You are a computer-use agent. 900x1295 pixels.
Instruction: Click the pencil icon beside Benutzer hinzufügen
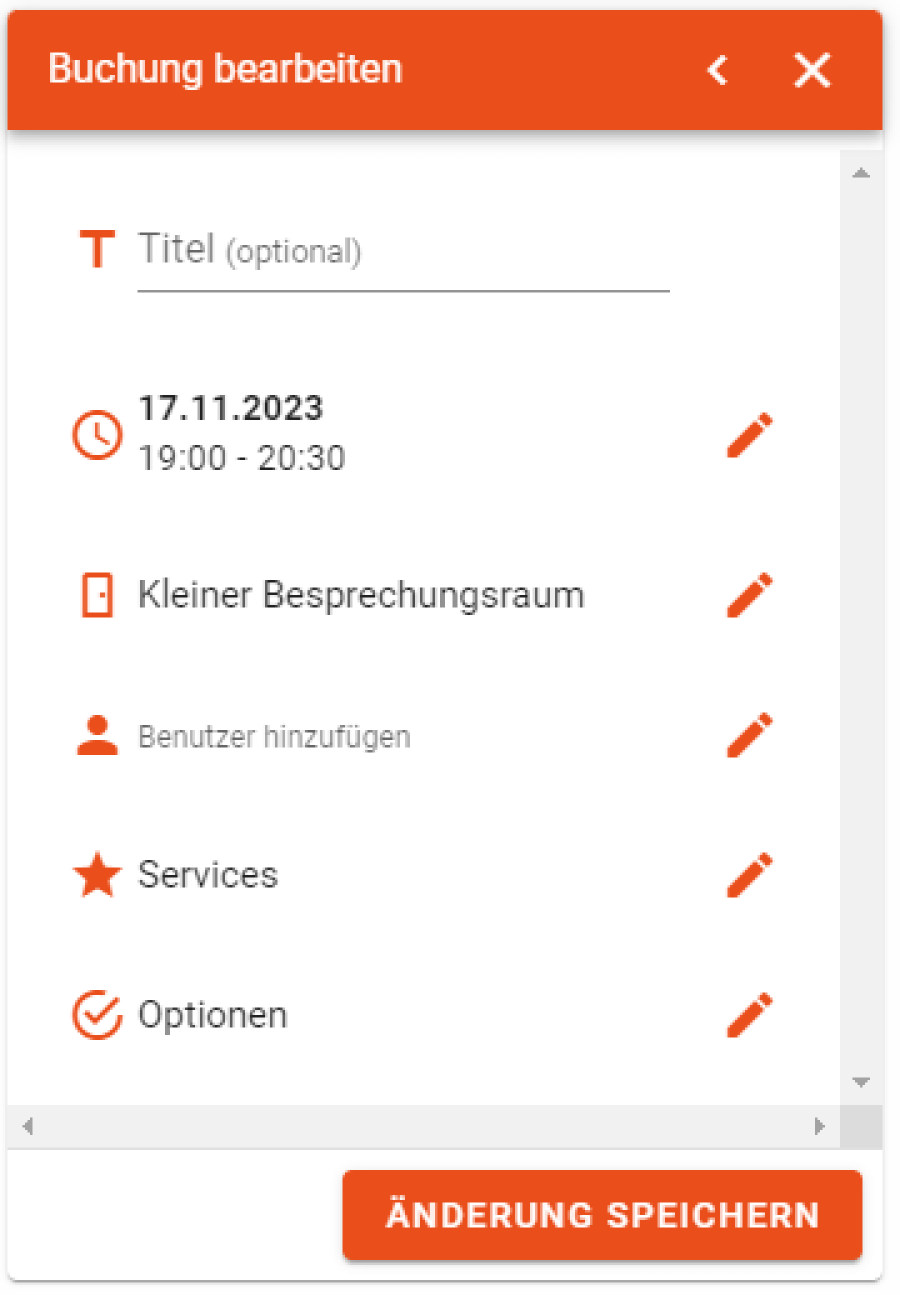tap(750, 736)
